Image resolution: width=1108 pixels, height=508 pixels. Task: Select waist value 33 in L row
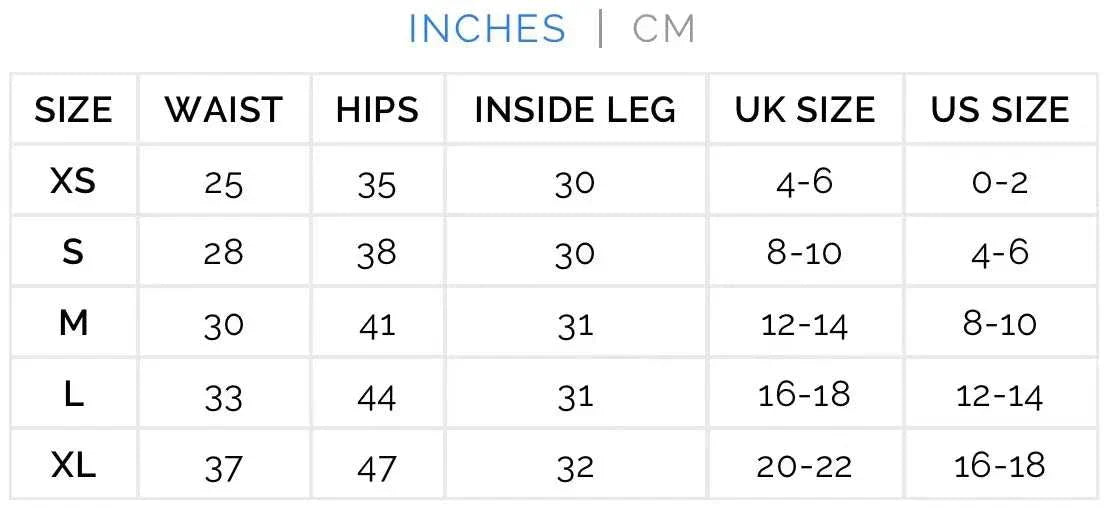pyautogui.click(x=224, y=397)
